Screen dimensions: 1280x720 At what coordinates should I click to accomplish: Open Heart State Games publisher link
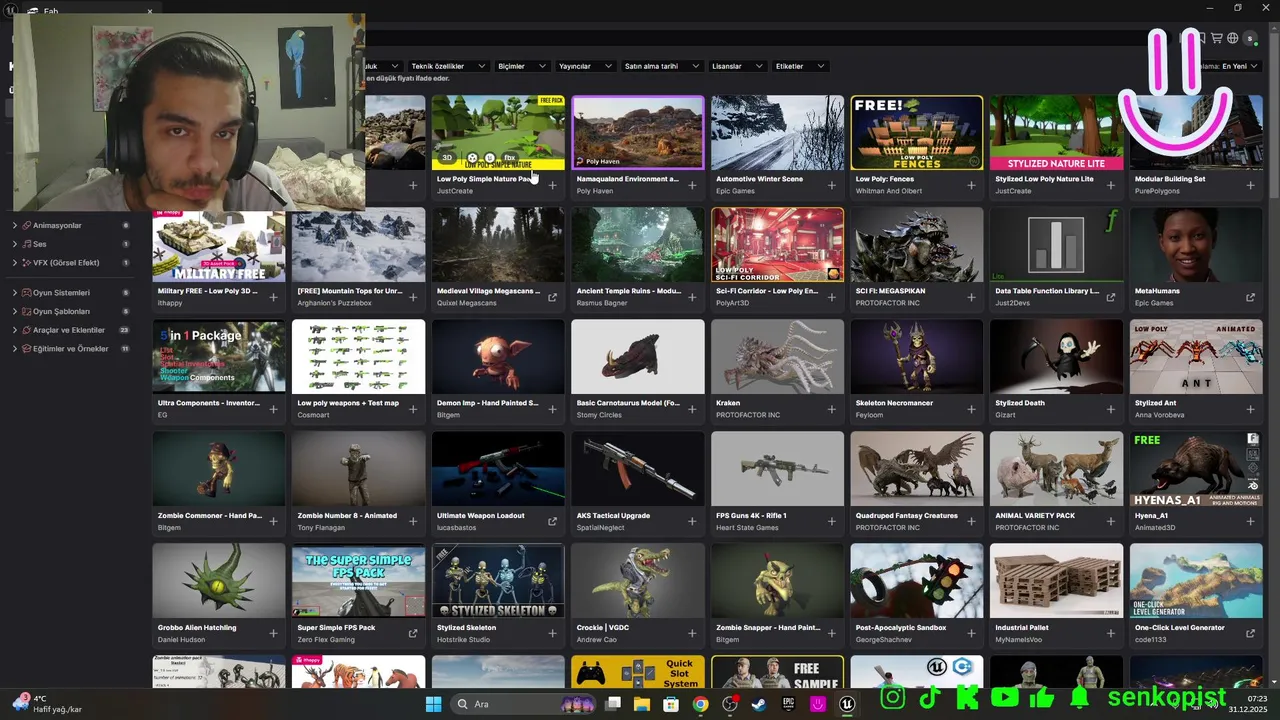coord(747,527)
